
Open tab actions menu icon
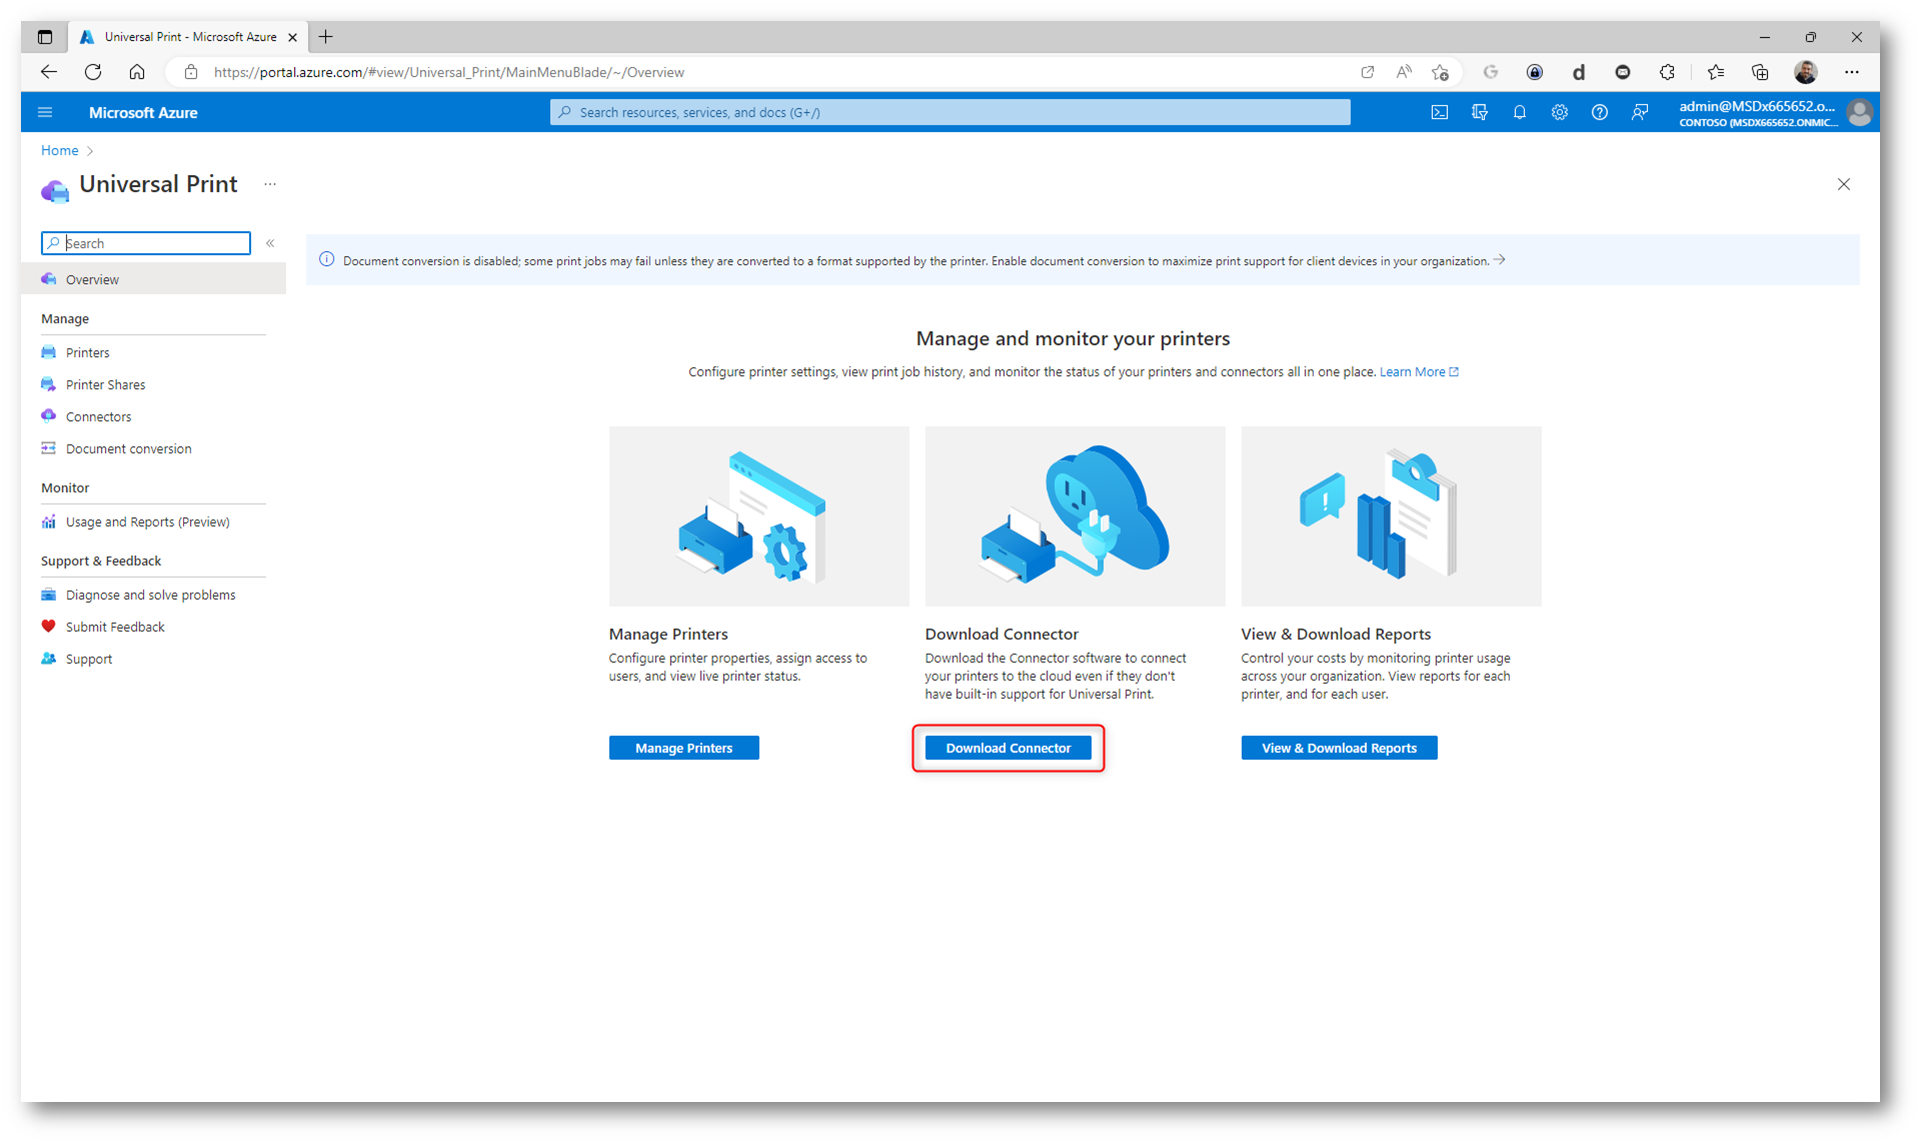click(x=45, y=37)
